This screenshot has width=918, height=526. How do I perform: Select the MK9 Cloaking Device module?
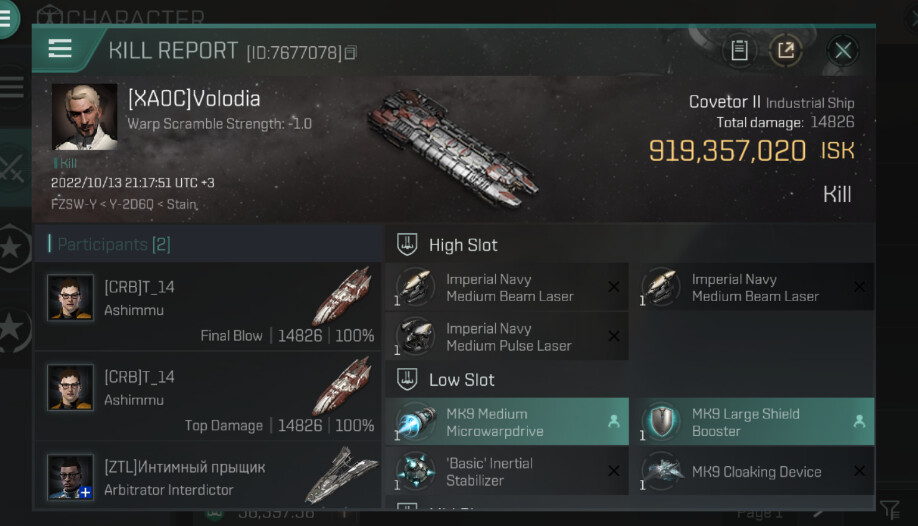tap(753, 471)
